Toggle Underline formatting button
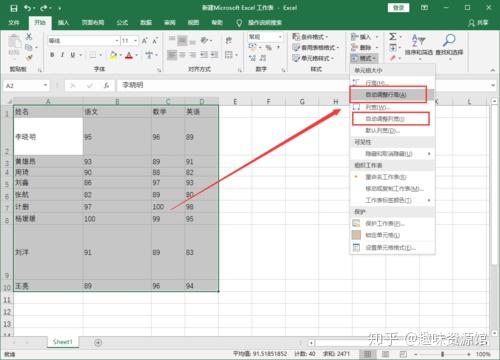The image size is (500, 360). [x=72, y=55]
